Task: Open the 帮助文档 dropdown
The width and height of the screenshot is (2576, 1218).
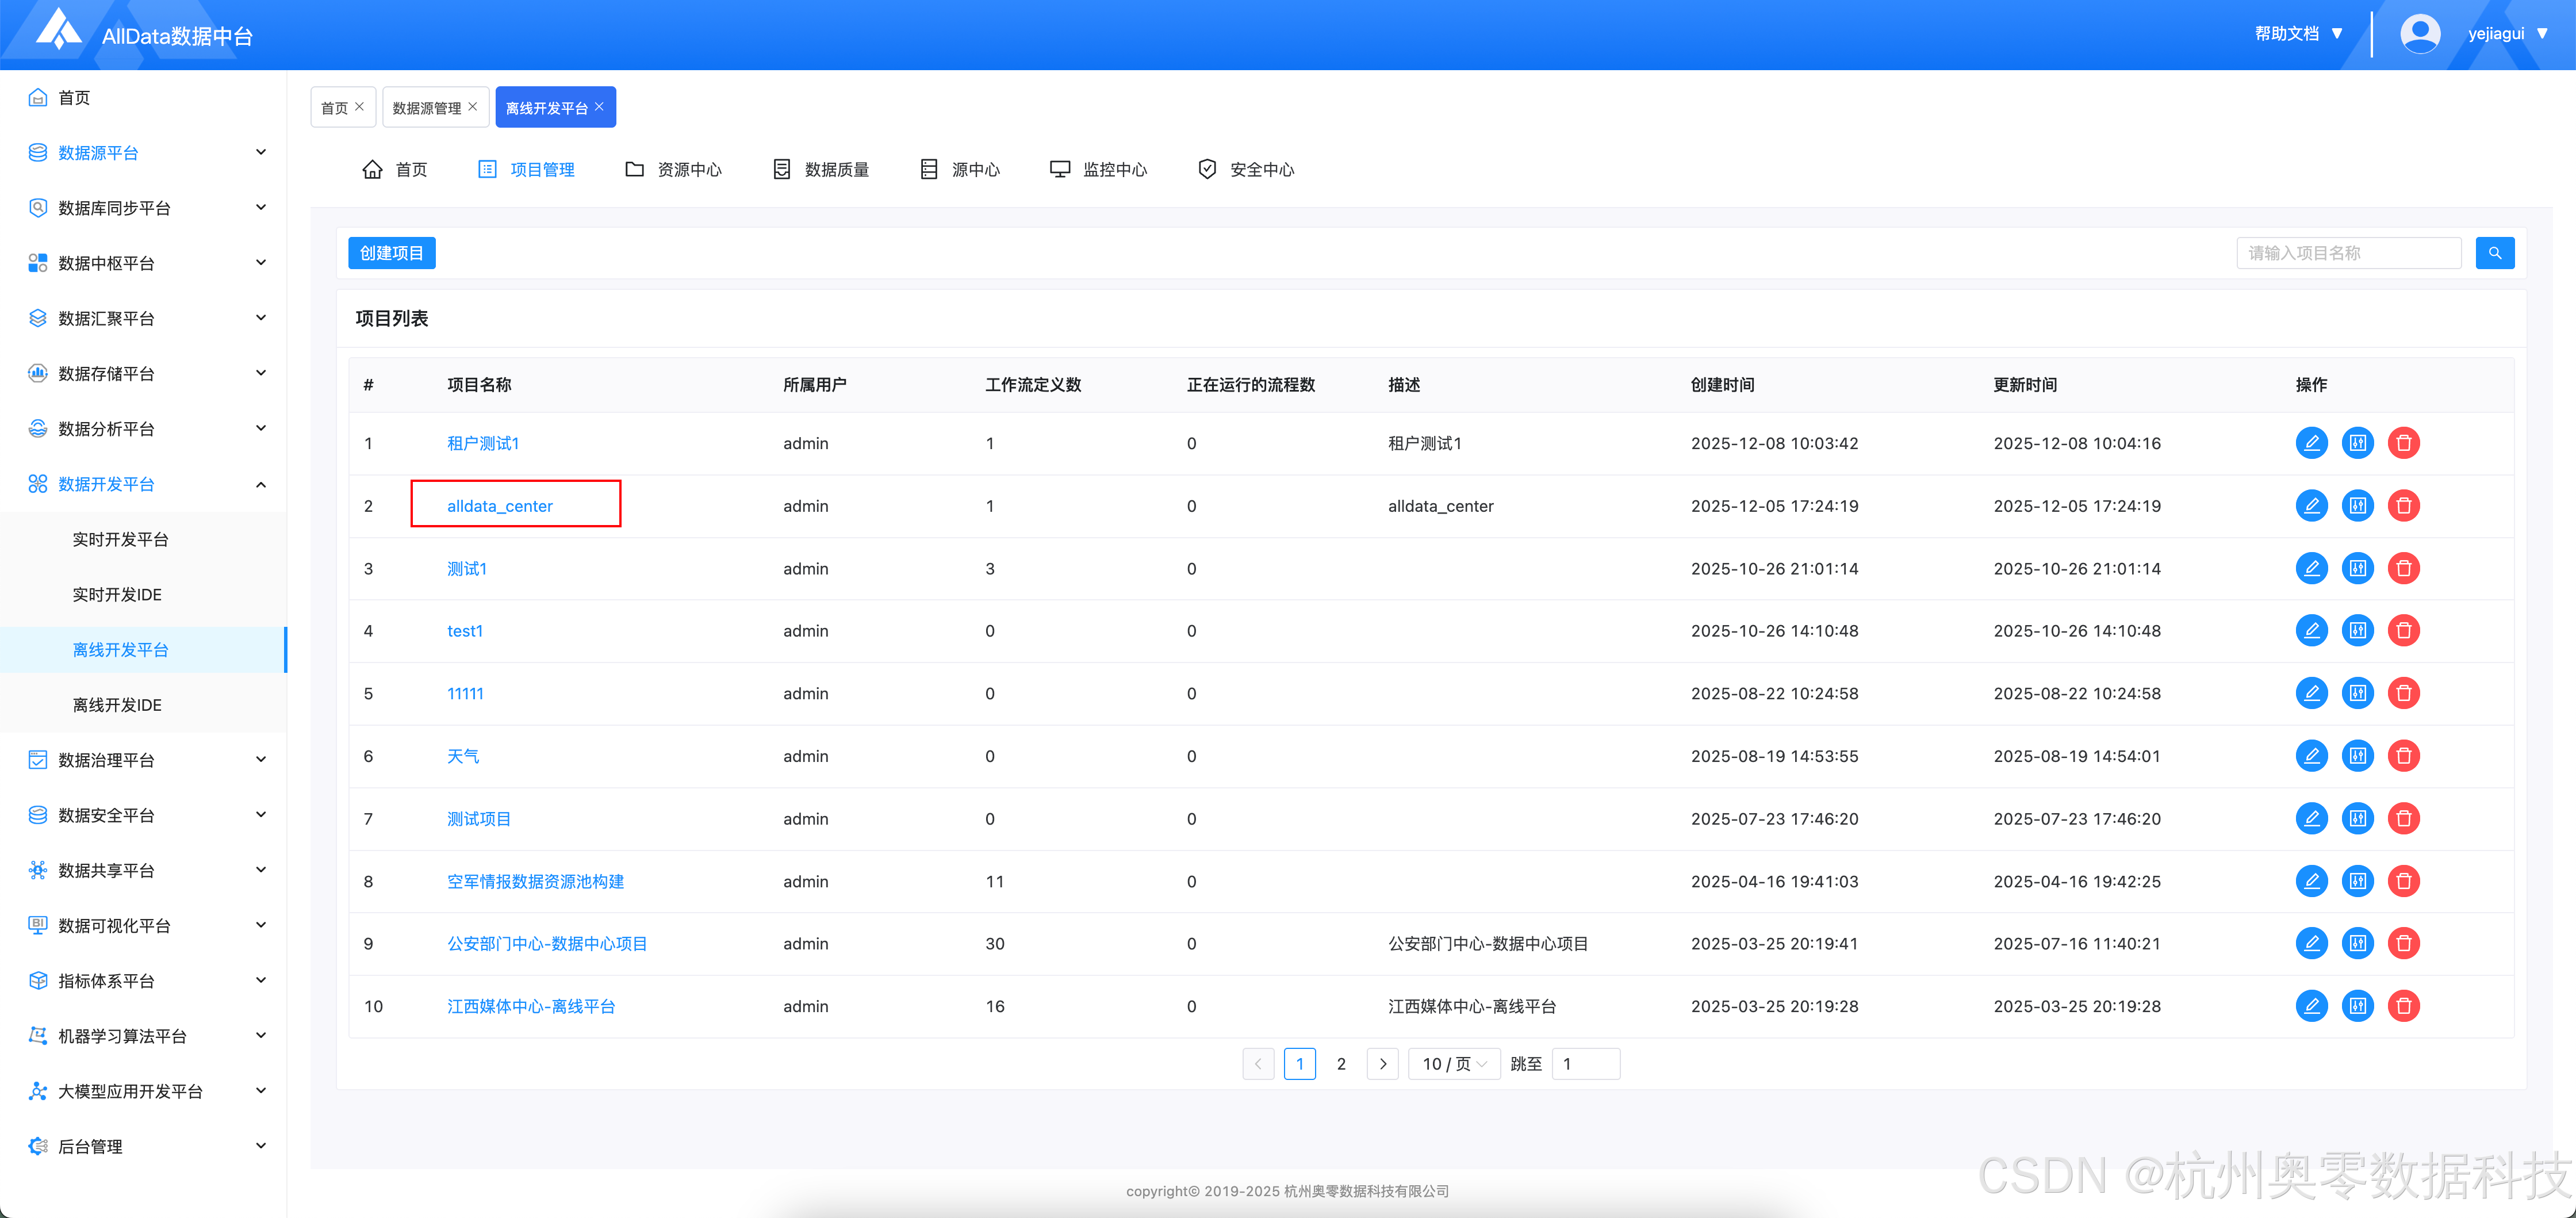Action: pyautogui.click(x=2298, y=34)
